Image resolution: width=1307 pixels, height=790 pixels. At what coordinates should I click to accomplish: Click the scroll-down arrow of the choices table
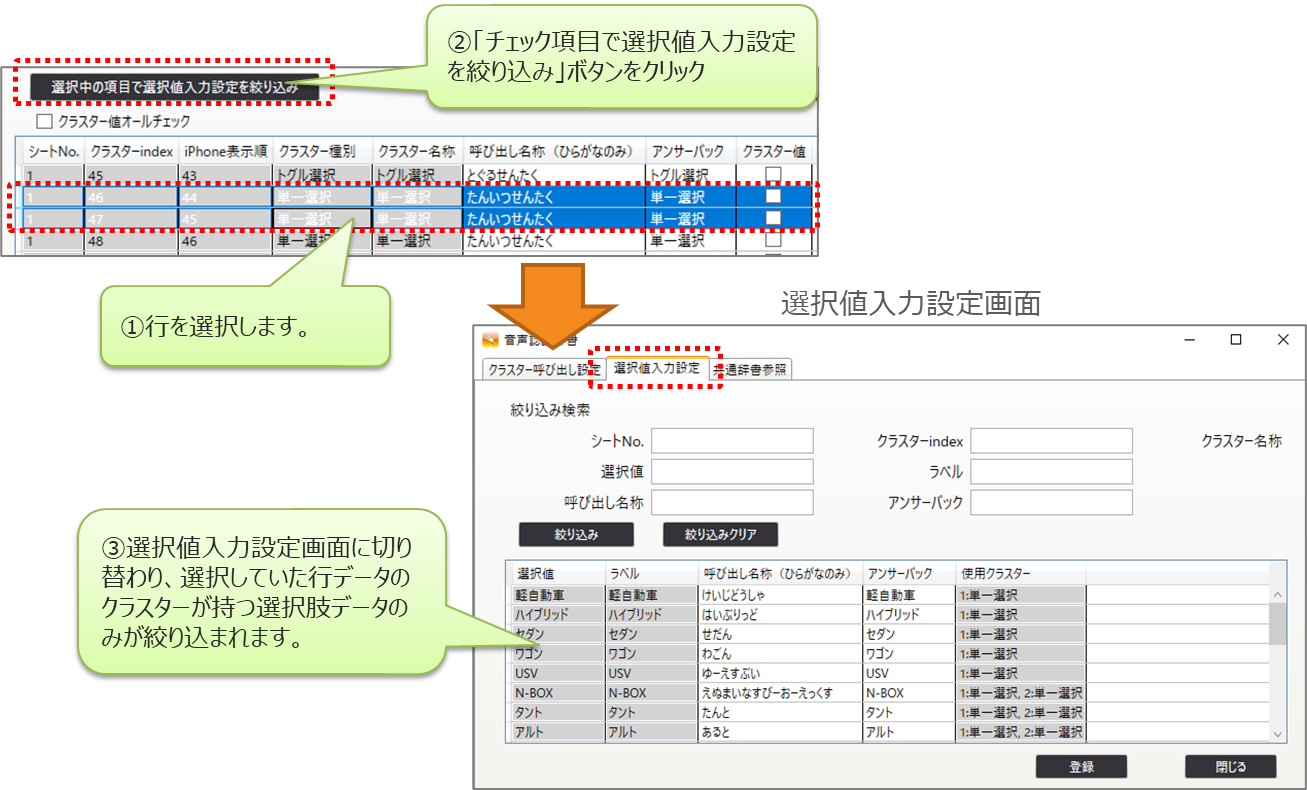click(x=1277, y=733)
